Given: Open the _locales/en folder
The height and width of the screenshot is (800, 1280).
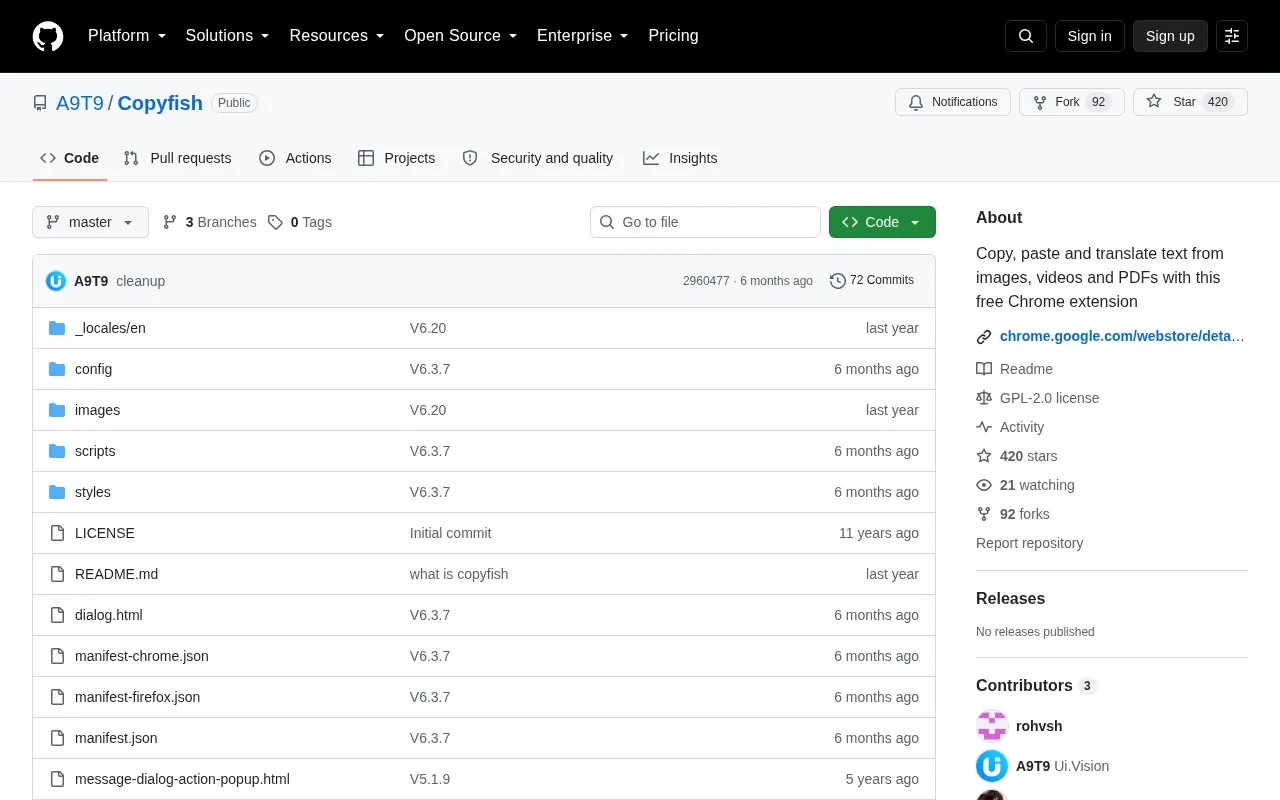Looking at the screenshot, I should pos(110,328).
